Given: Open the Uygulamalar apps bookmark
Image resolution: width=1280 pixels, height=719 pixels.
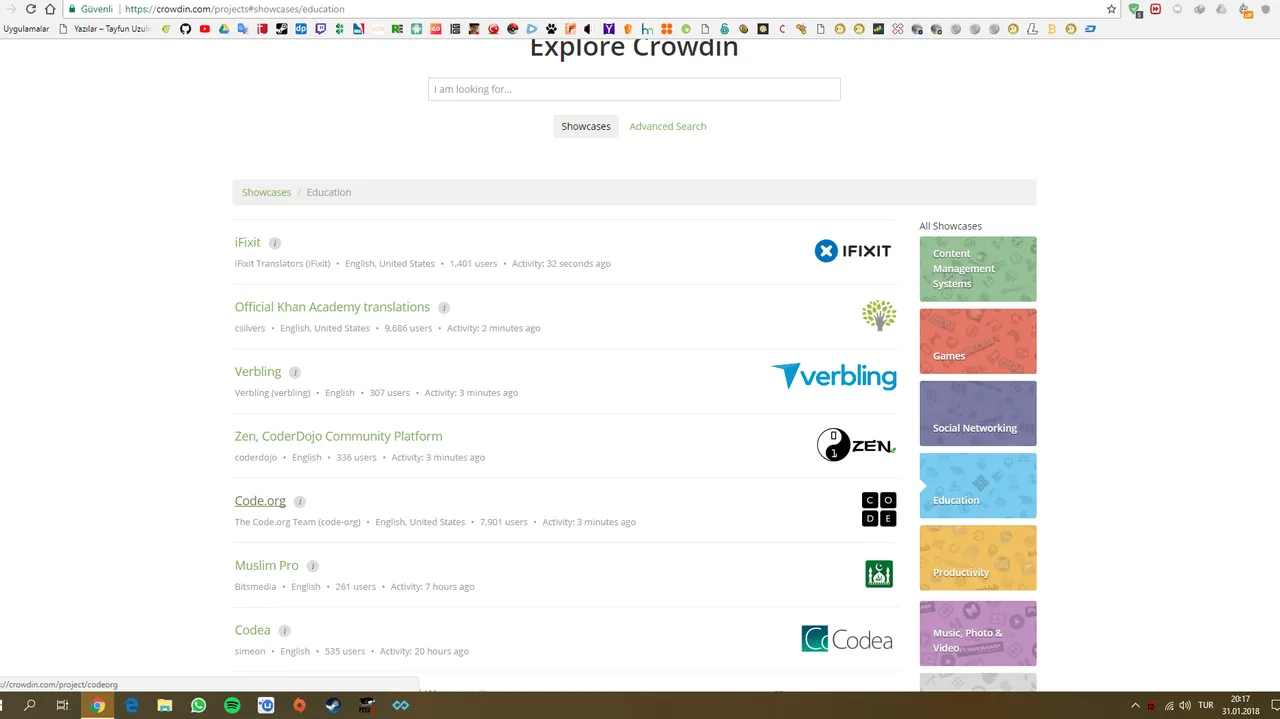Looking at the screenshot, I should (26, 29).
